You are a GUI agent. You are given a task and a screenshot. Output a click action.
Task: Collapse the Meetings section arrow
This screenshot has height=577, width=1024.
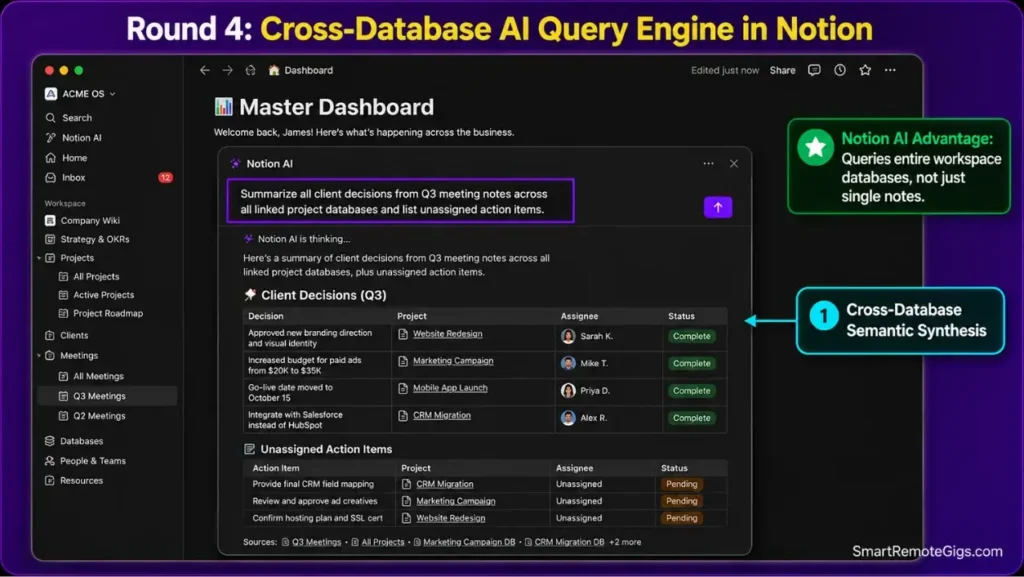tap(39, 355)
